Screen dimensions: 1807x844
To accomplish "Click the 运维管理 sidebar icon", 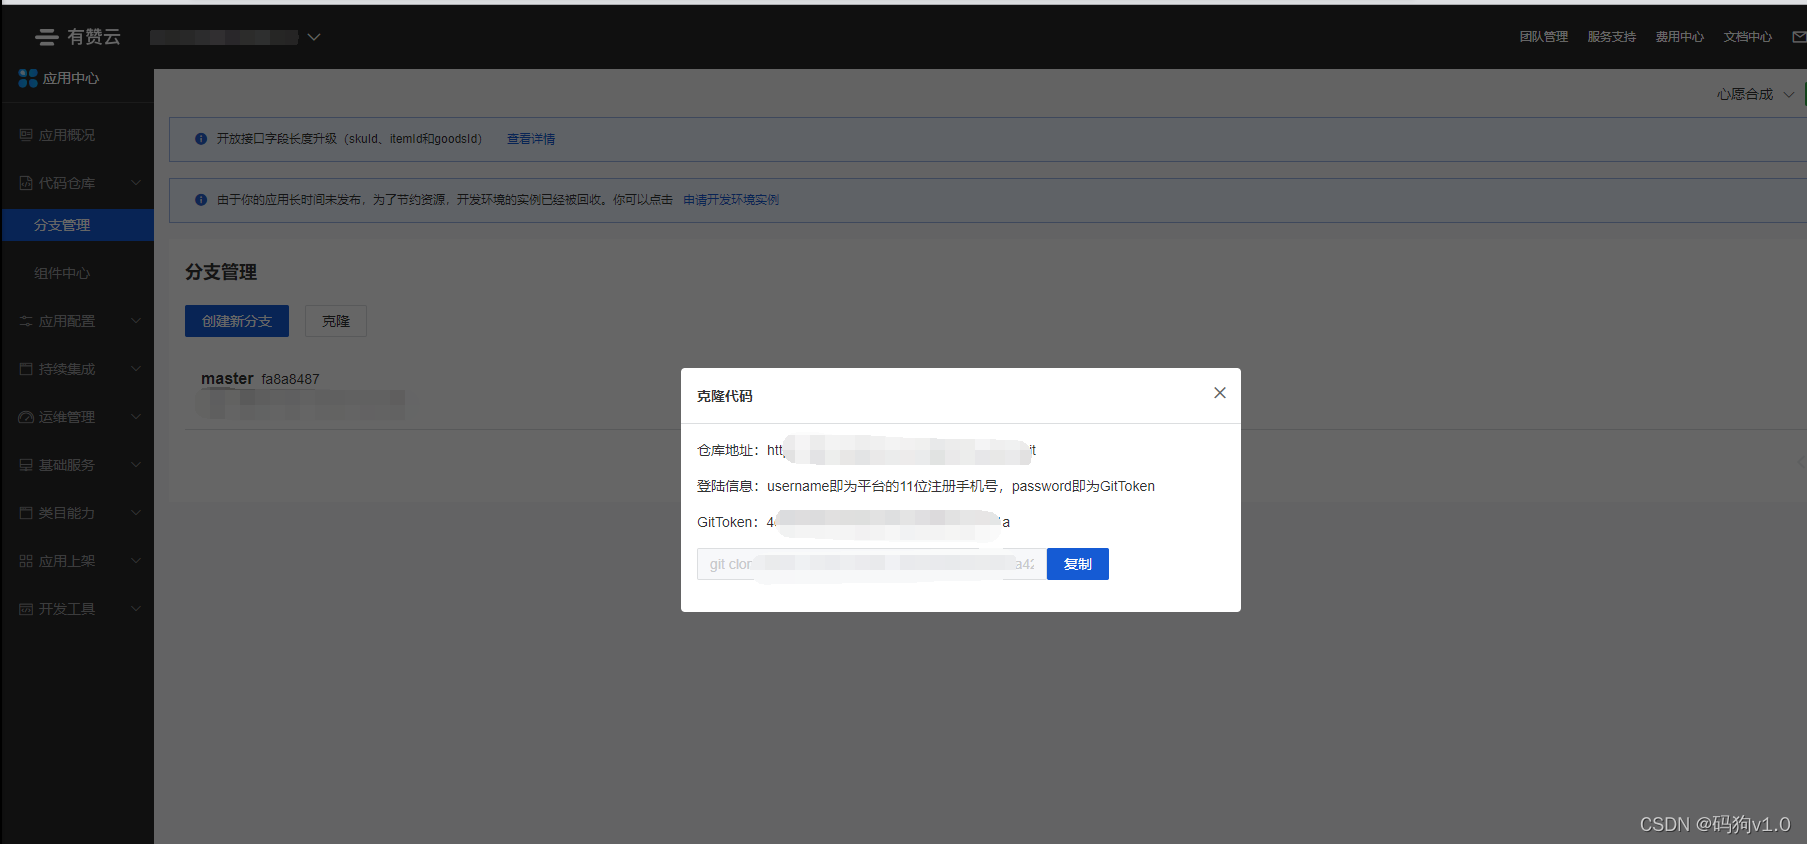I will tap(26, 417).
